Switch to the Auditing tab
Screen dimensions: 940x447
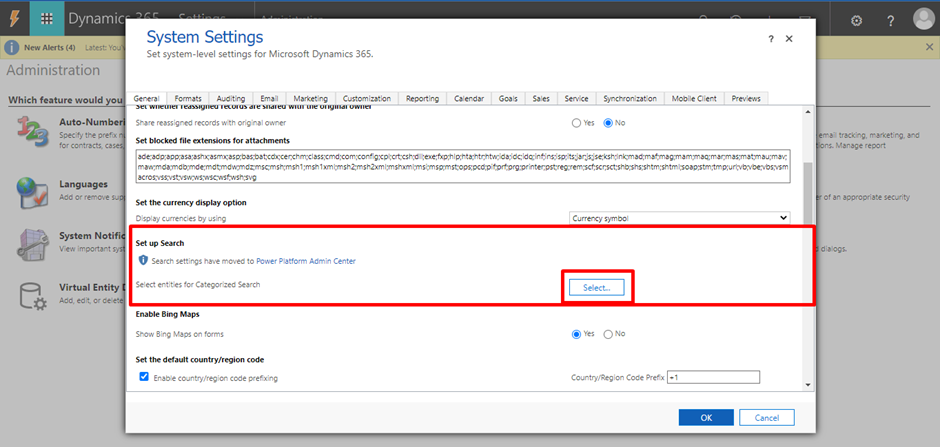pyautogui.click(x=231, y=98)
